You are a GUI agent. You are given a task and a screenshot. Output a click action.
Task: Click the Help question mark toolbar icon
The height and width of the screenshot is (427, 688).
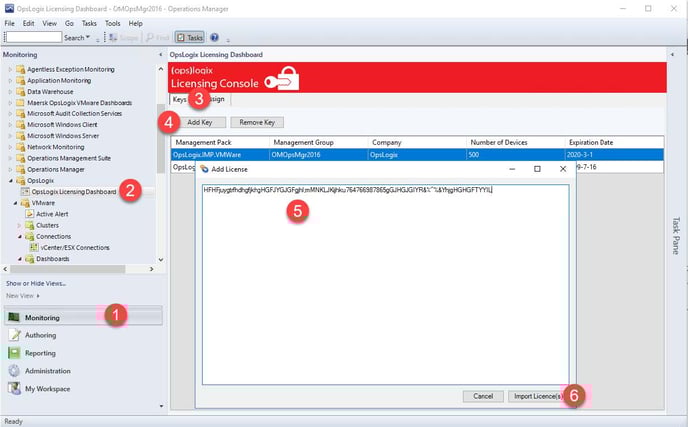[x=214, y=37]
